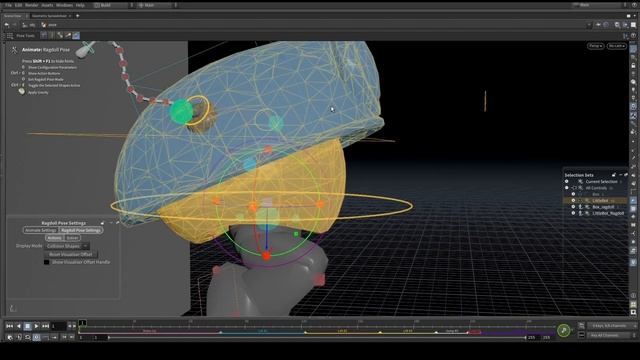Go back in the network path bar
The width and height of the screenshot is (640, 360).
click(7, 25)
